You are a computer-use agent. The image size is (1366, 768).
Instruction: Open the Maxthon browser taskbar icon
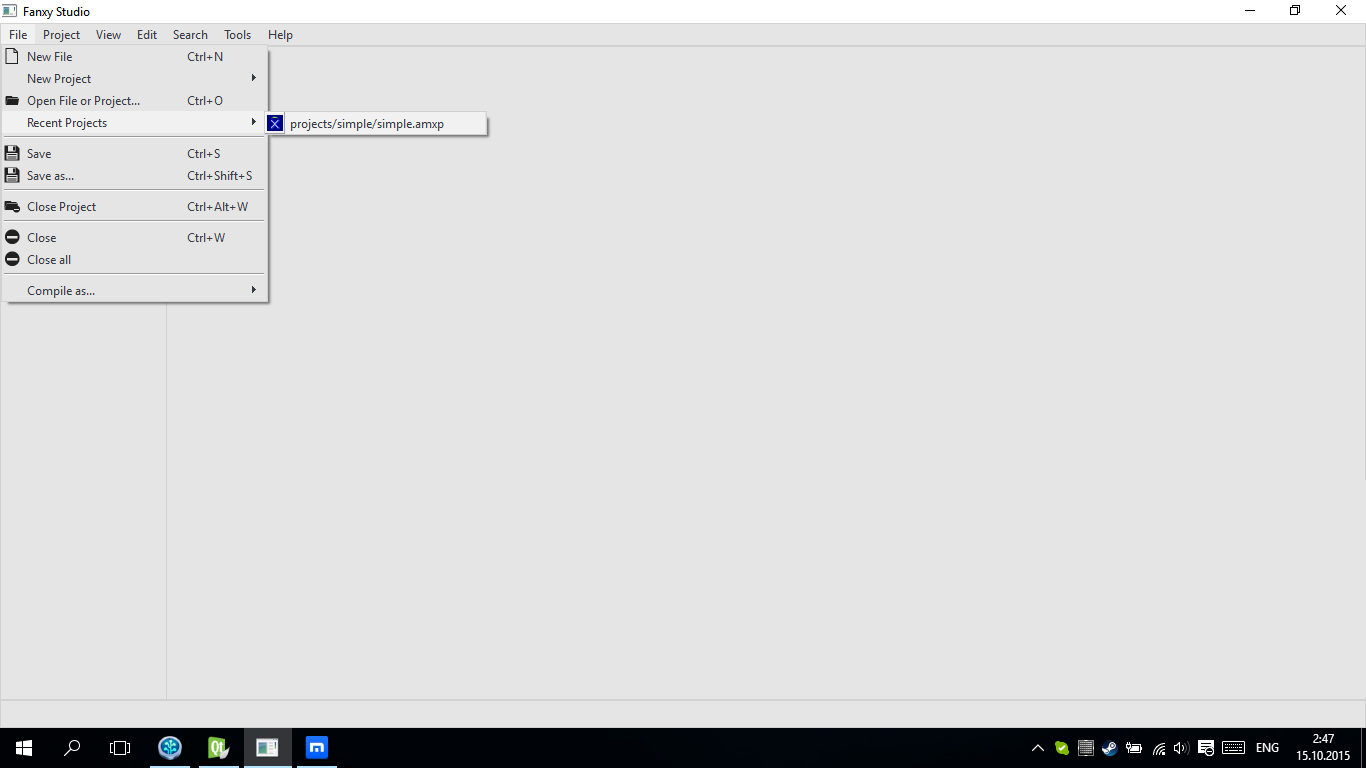tap(317, 748)
